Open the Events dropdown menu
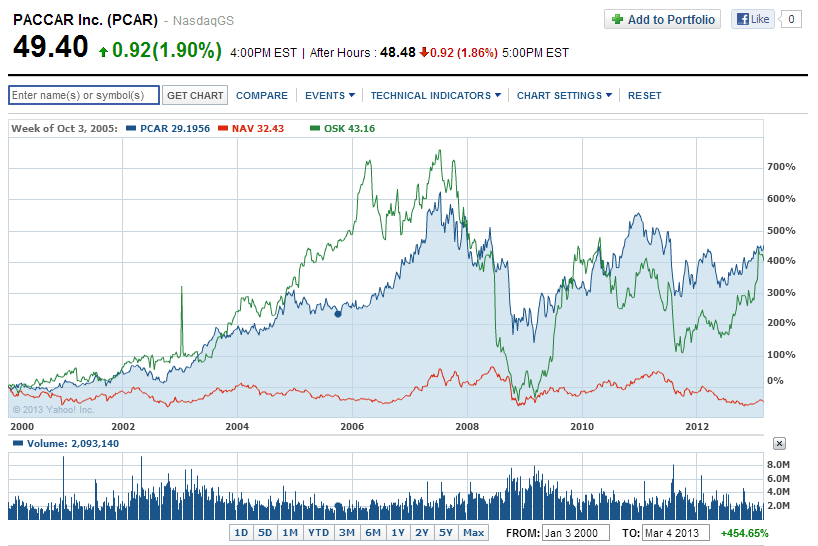The height and width of the screenshot is (546, 818). [330, 95]
